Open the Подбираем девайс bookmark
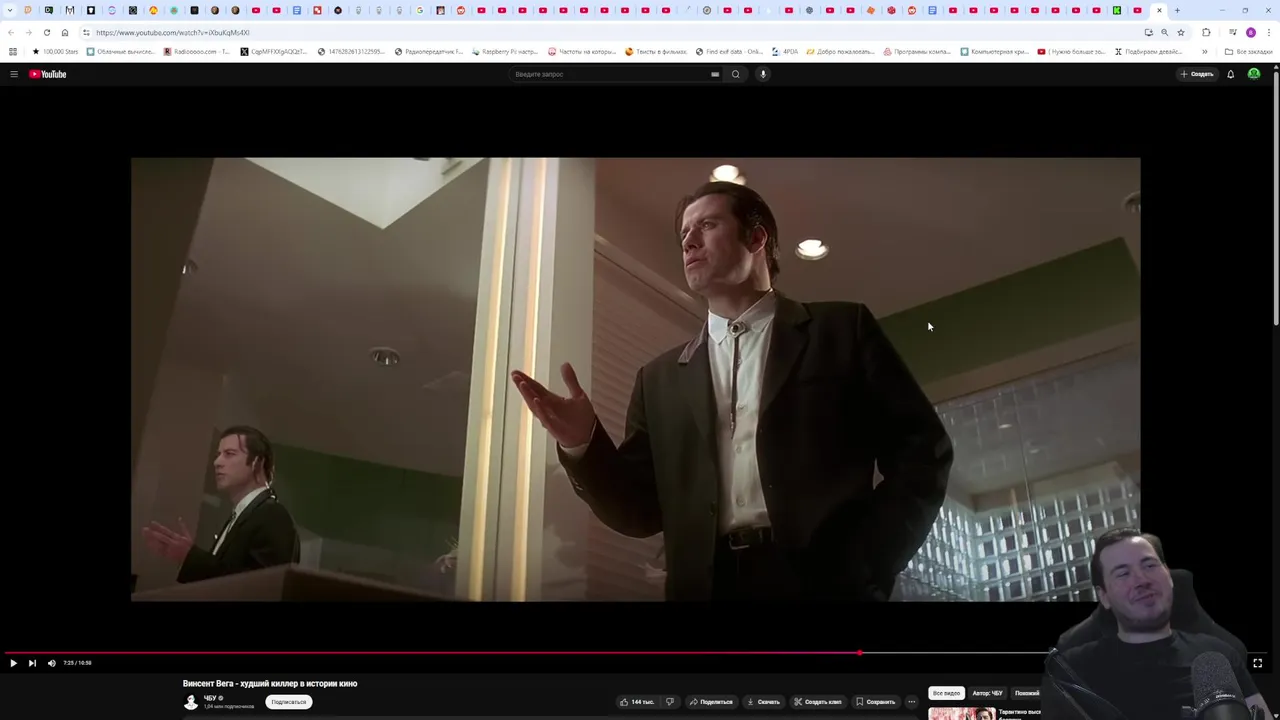Viewport: 1280px width, 720px height. [x=1148, y=52]
